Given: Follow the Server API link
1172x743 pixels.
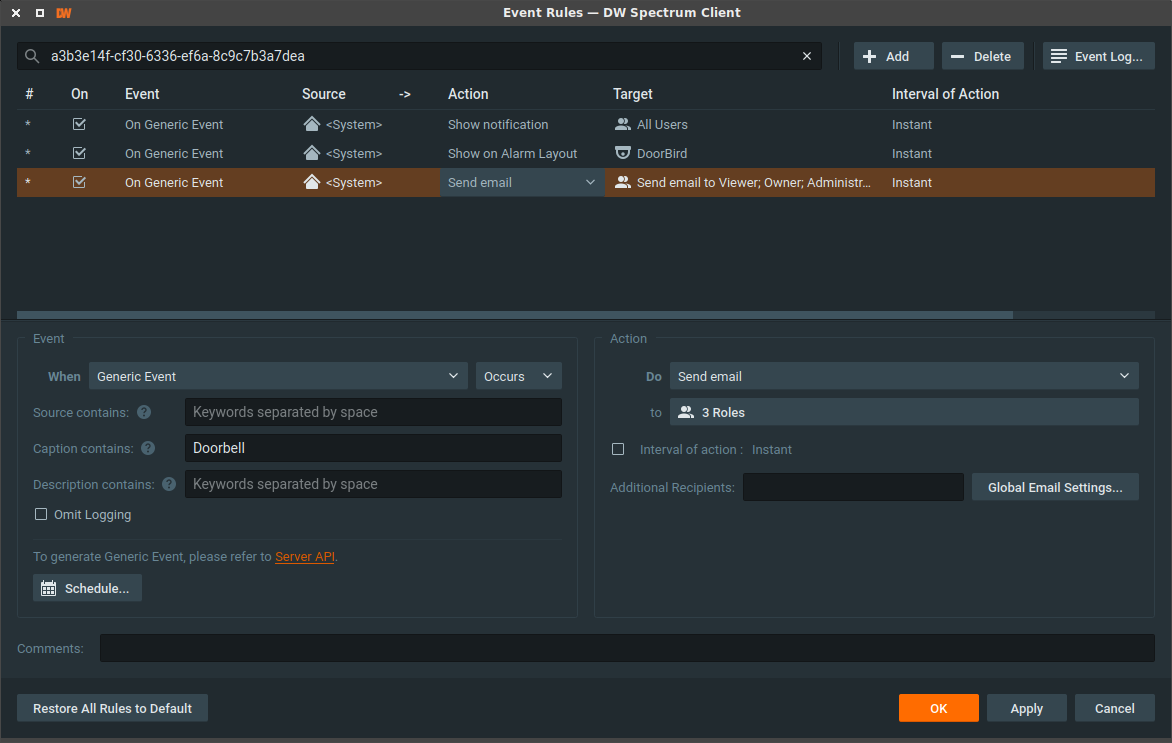Looking at the screenshot, I should (x=305, y=557).
